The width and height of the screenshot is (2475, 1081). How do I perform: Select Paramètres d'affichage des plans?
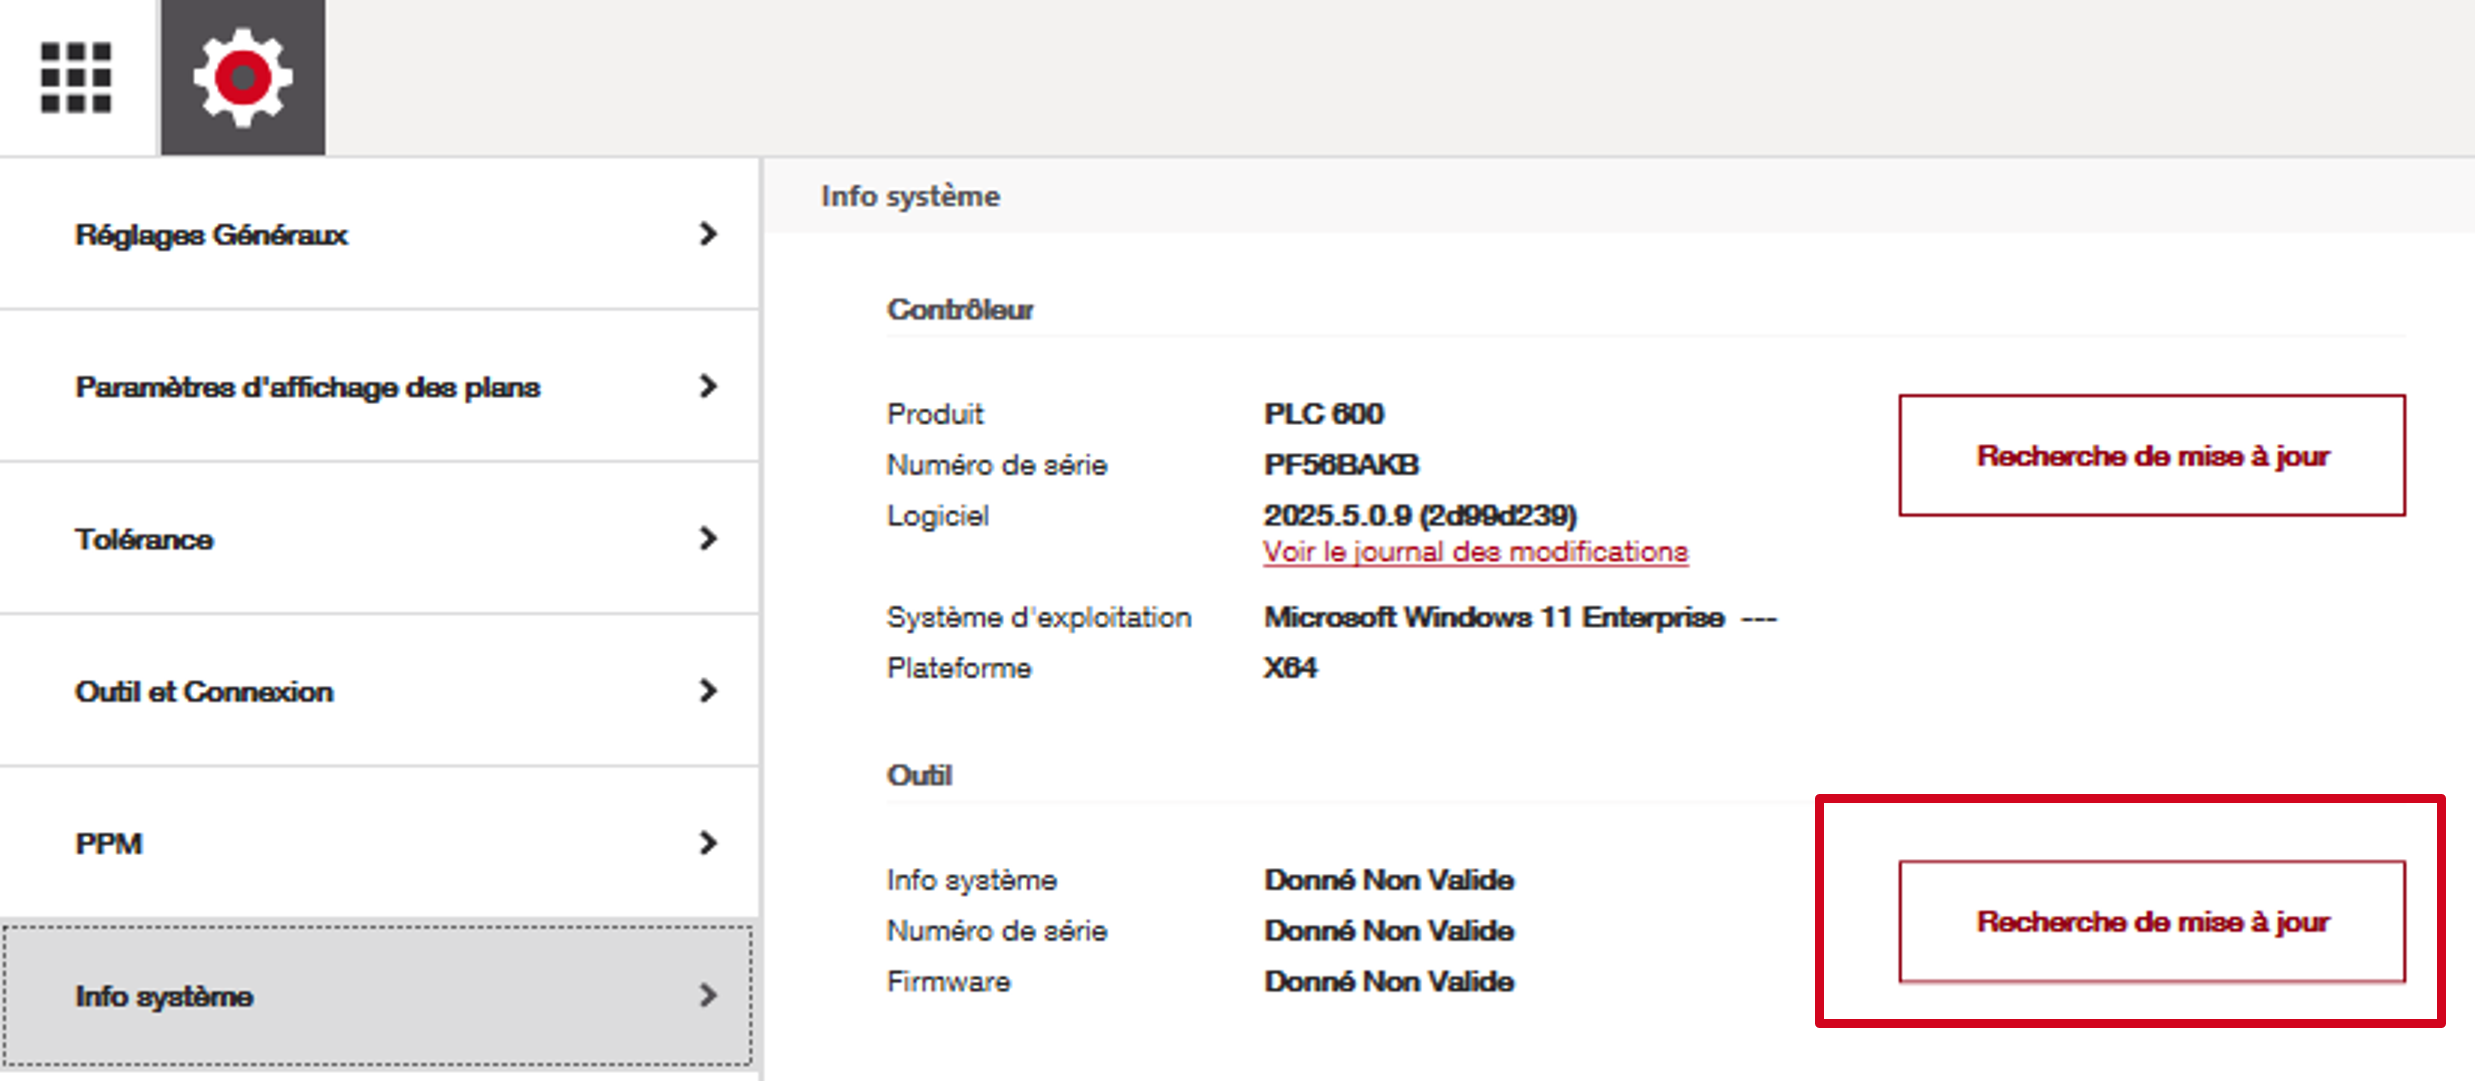[x=307, y=387]
